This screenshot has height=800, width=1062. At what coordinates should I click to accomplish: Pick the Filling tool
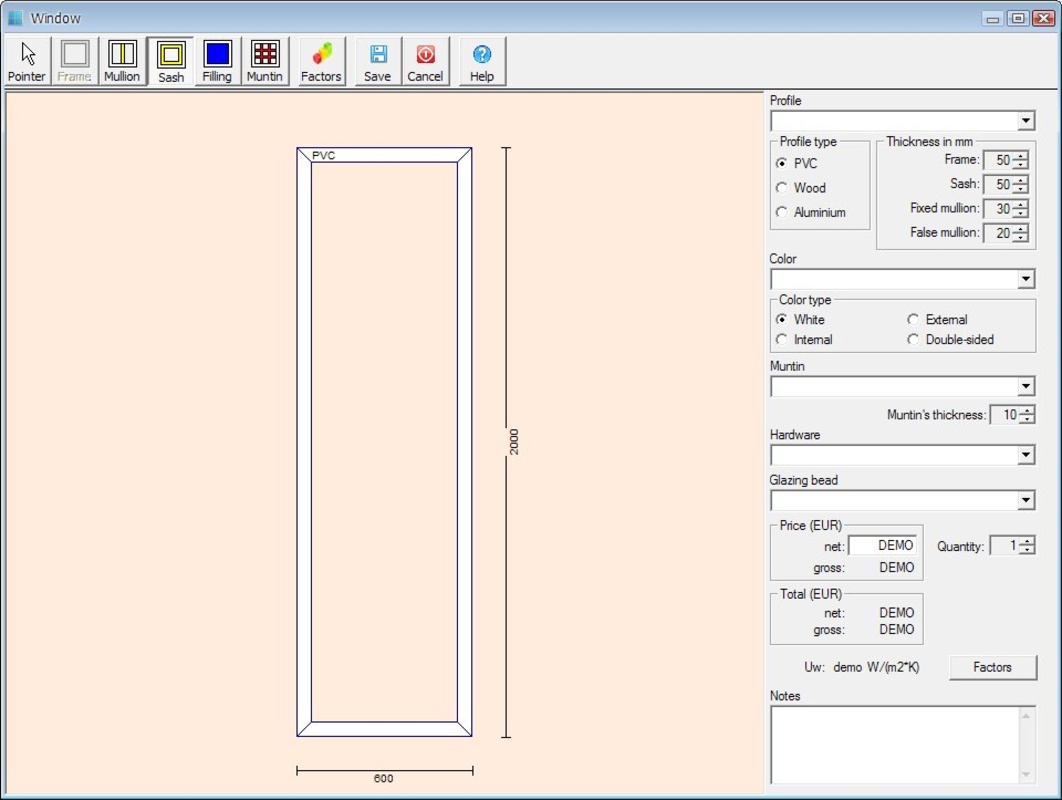[x=217, y=61]
